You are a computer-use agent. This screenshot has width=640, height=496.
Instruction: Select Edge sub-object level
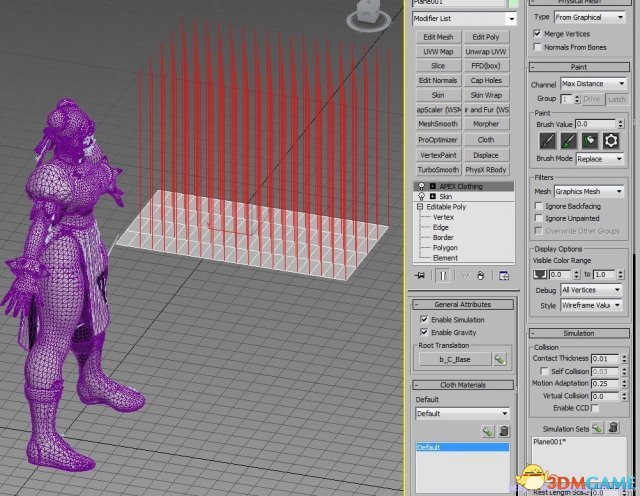point(441,227)
